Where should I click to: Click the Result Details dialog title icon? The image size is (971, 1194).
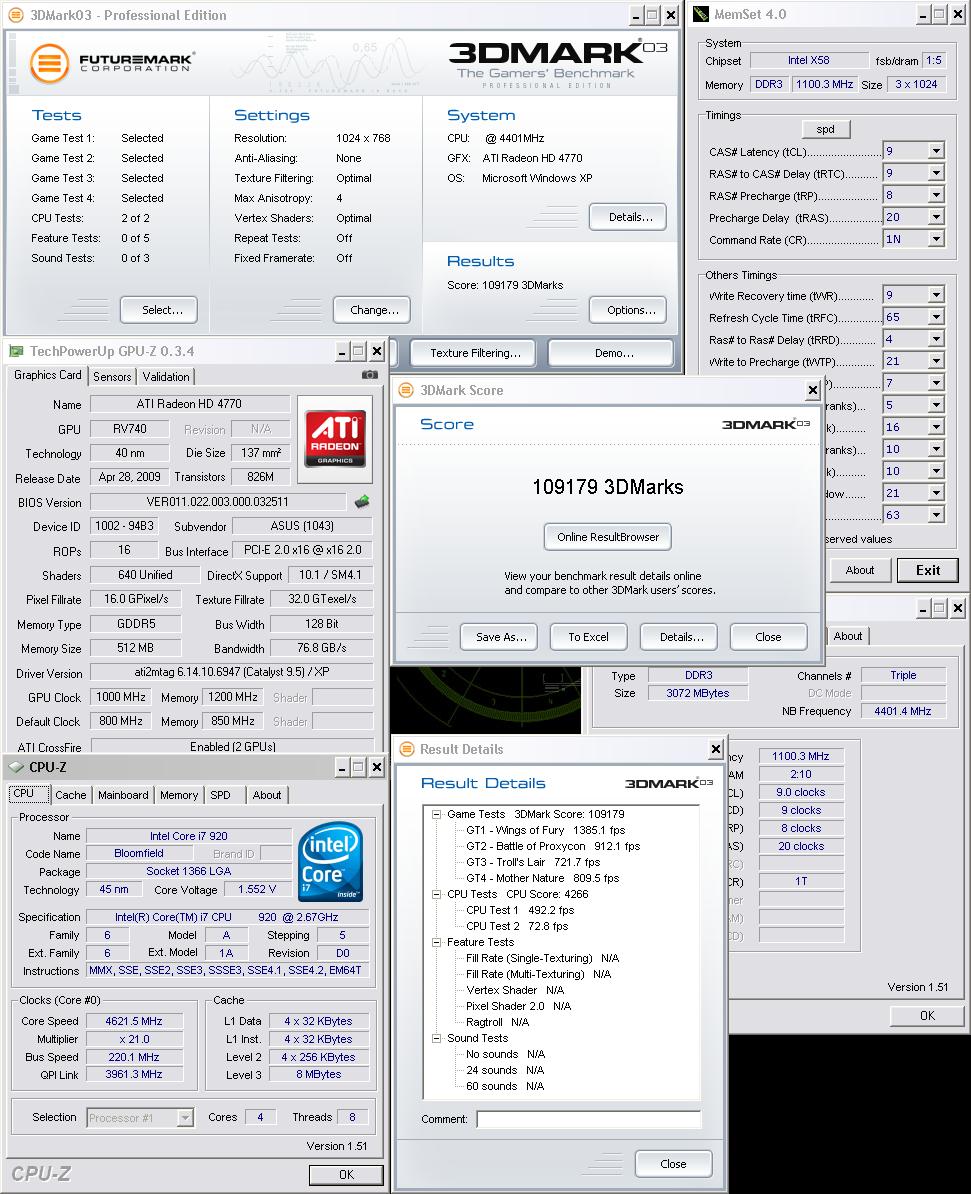pyautogui.click(x=407, y=749)
